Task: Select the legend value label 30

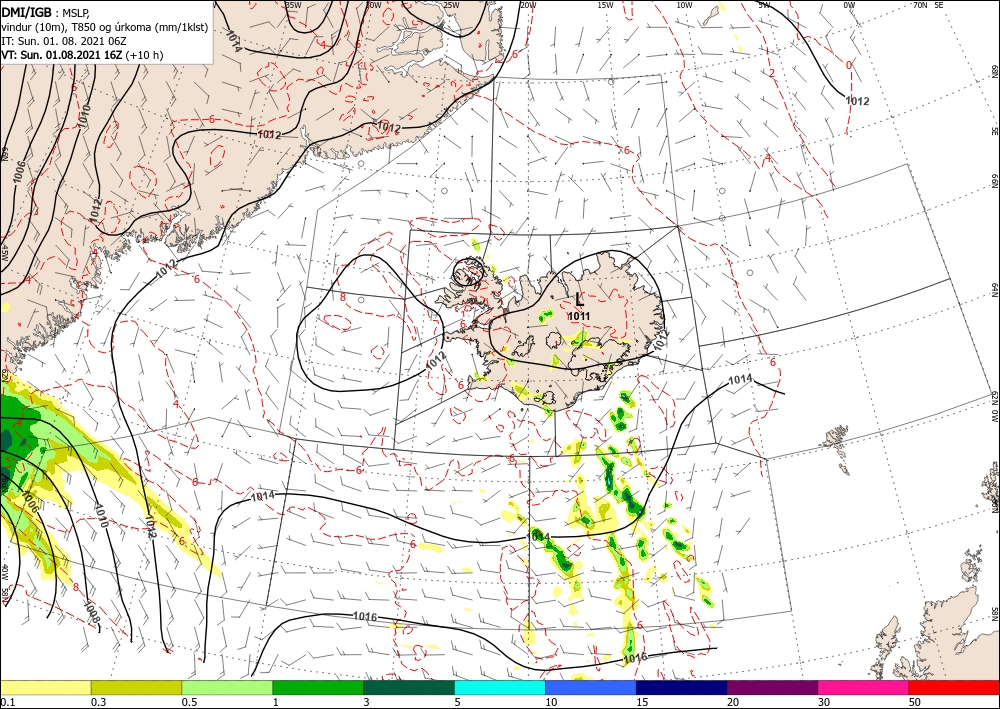Action: click(x=824, y=702)
